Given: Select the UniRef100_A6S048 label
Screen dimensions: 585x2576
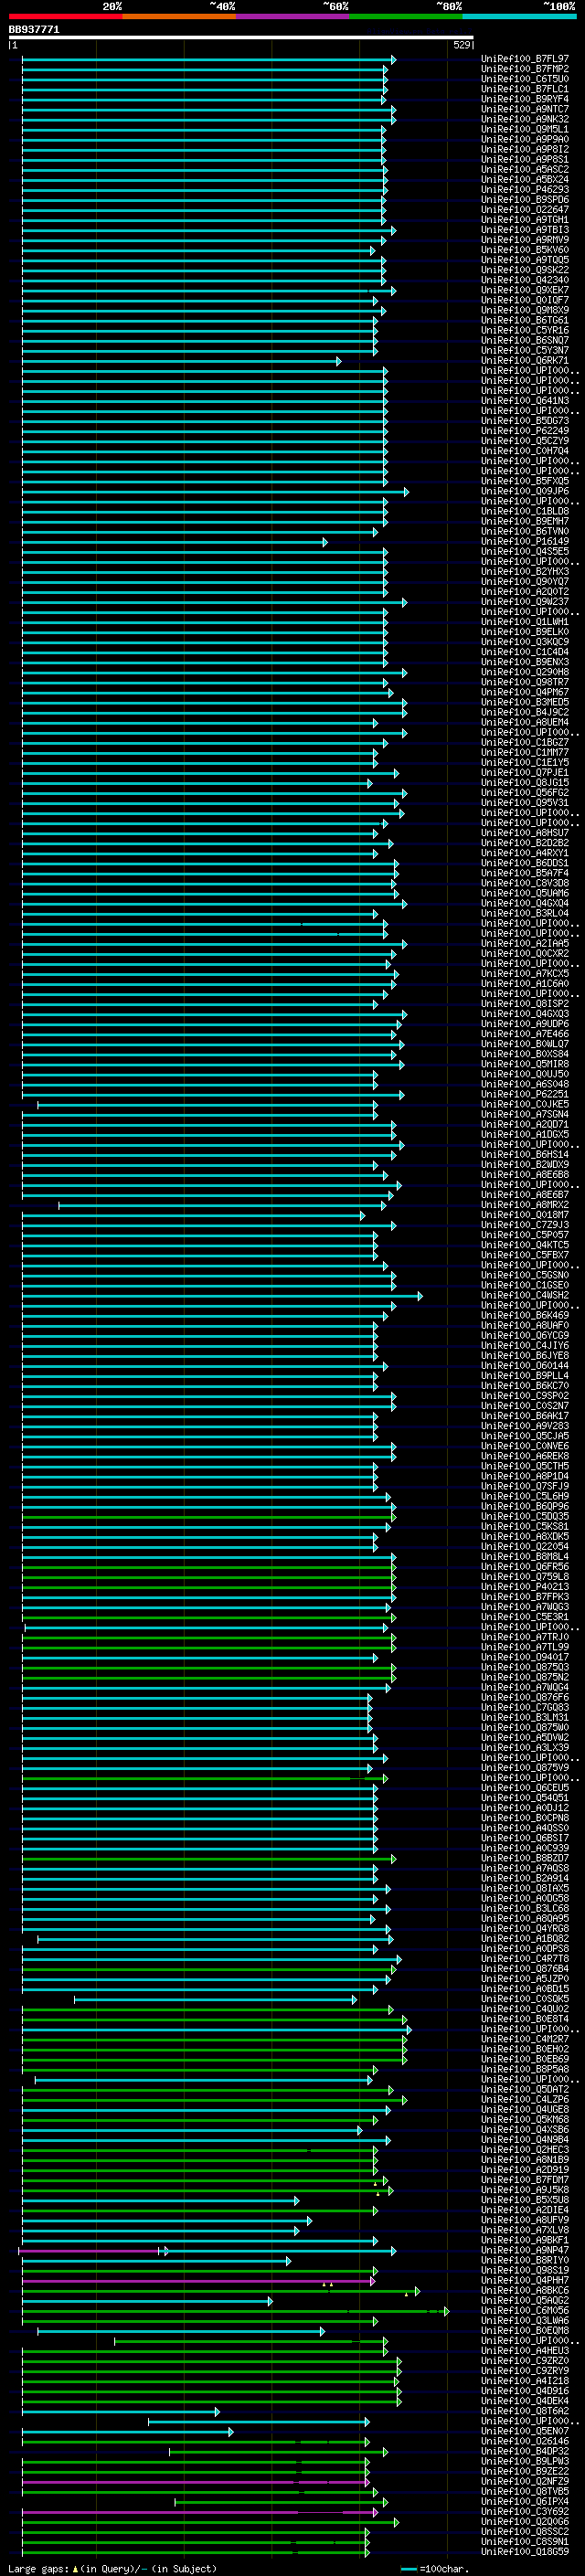Looking at the screenshot, I should pos(525,1084).
